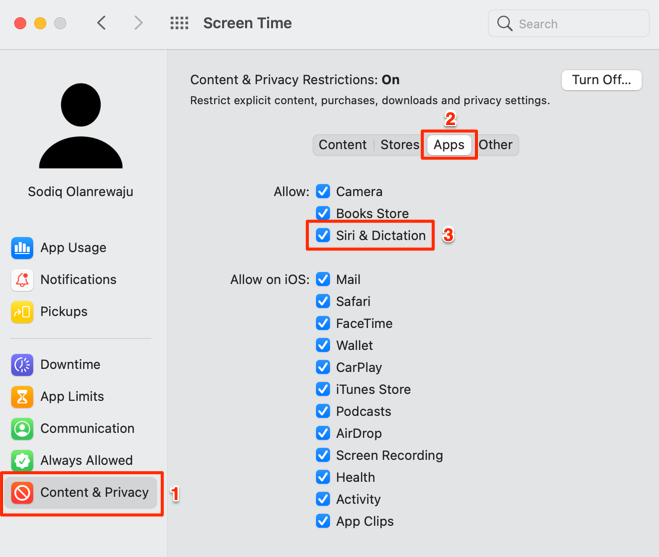Open Communication limits in the sidebar
This screenshot has height=557, width=659.
86,429
